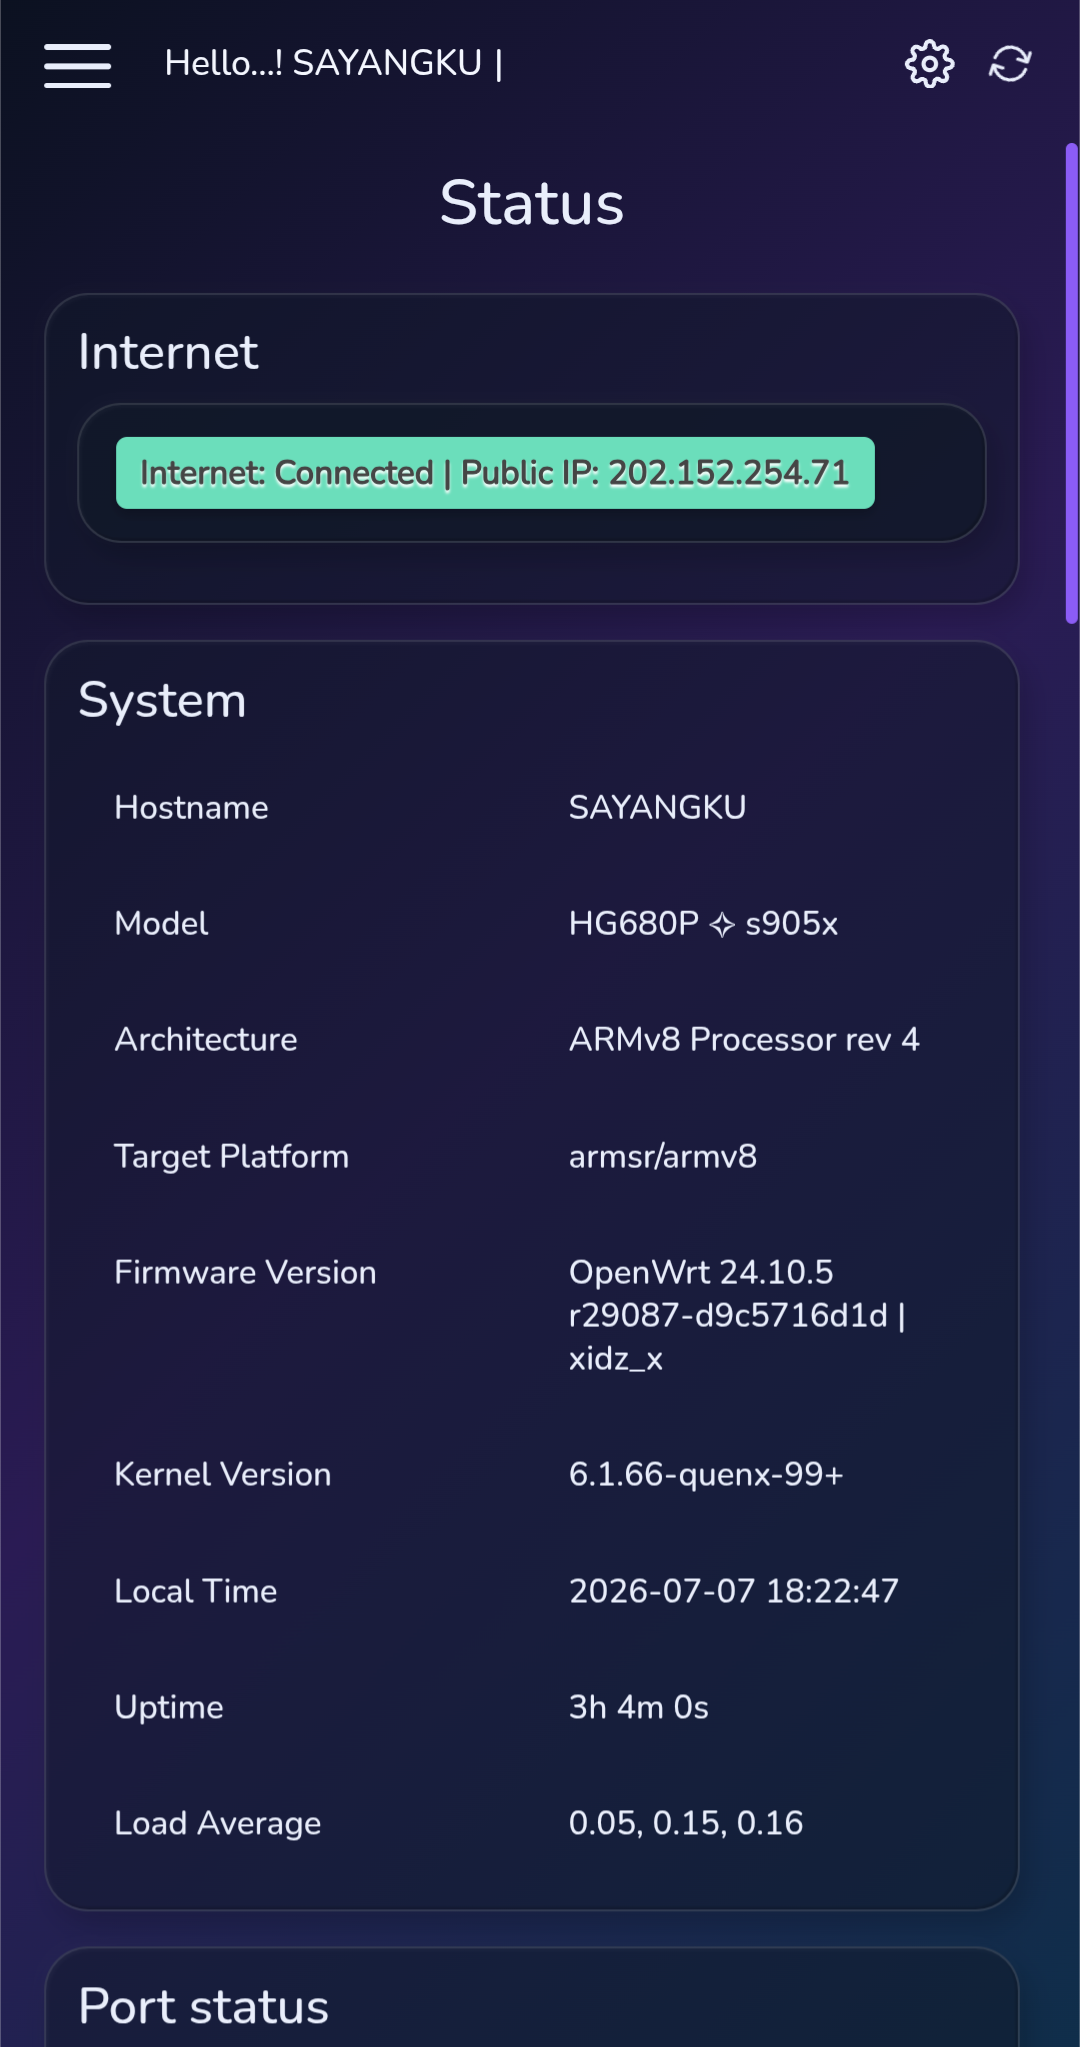Screen dimensions: 1080x2047
Task: Select the 2026-07-07 18:22:47 time value
Action: [734, 1591]
